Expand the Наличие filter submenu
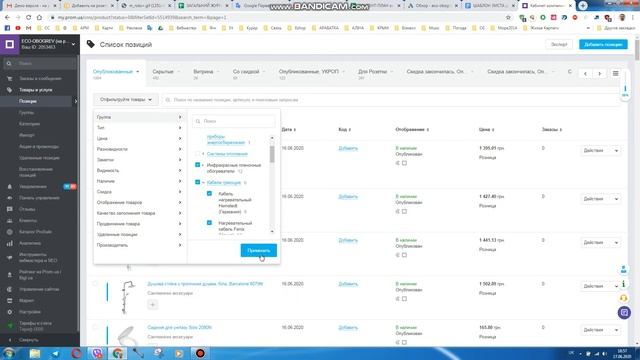Image resolution: width=640 pixels, height=360 pixels. tap(139, 181)
